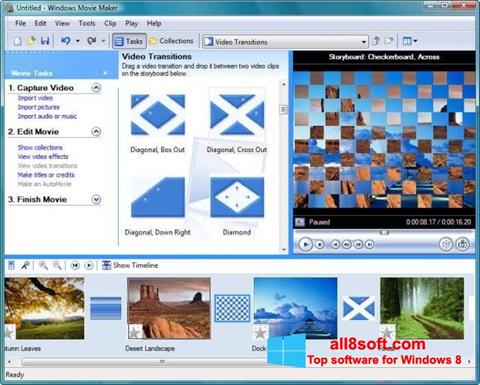480x385 pixels.
Task: Toggle Show Timeline view
Action: [x=130, y=265]
